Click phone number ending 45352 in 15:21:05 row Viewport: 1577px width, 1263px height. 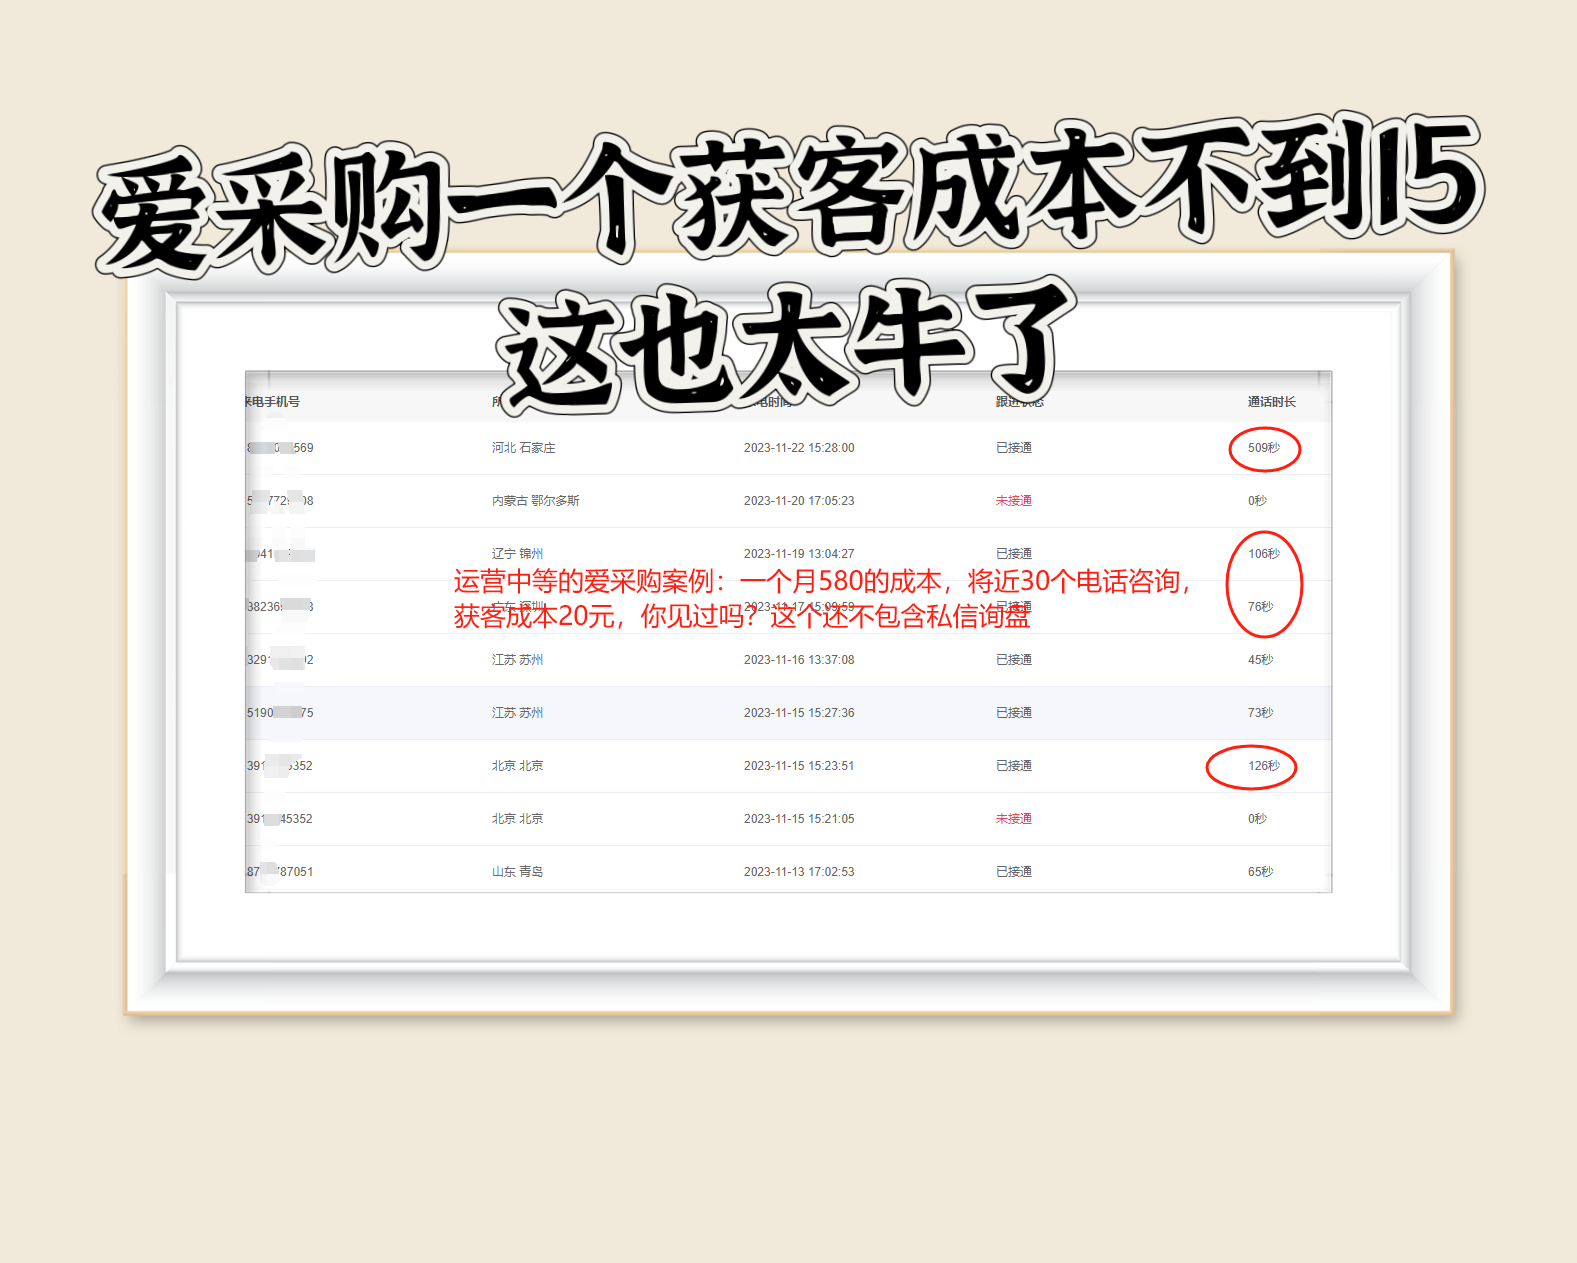280,819
